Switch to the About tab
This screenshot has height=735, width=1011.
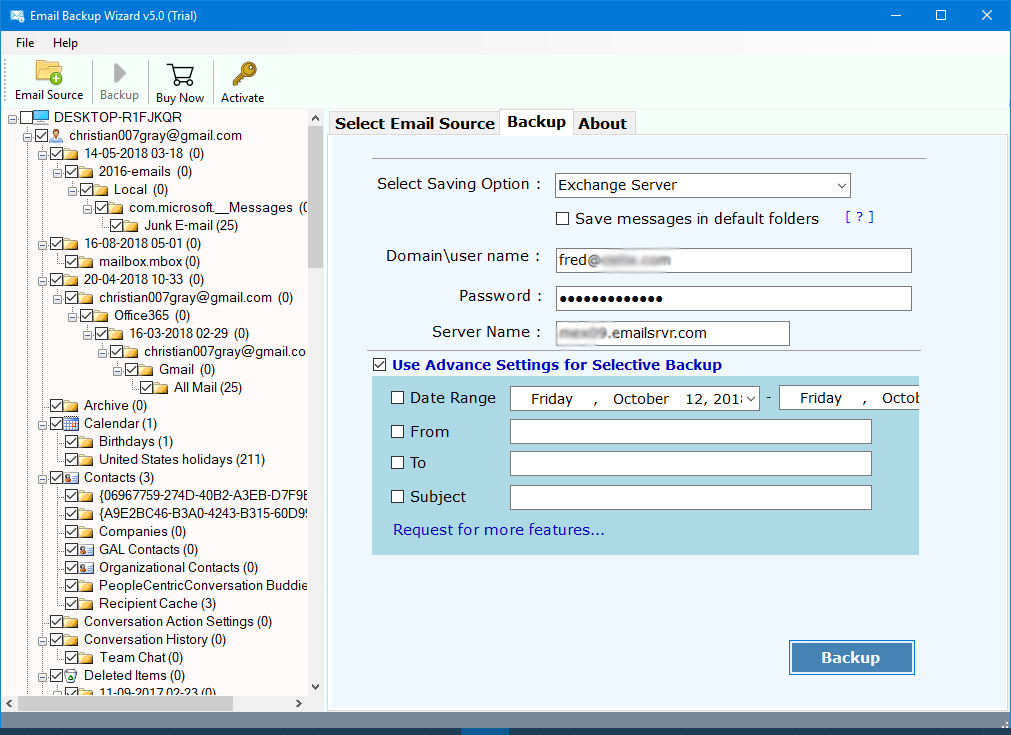[602, 123]
